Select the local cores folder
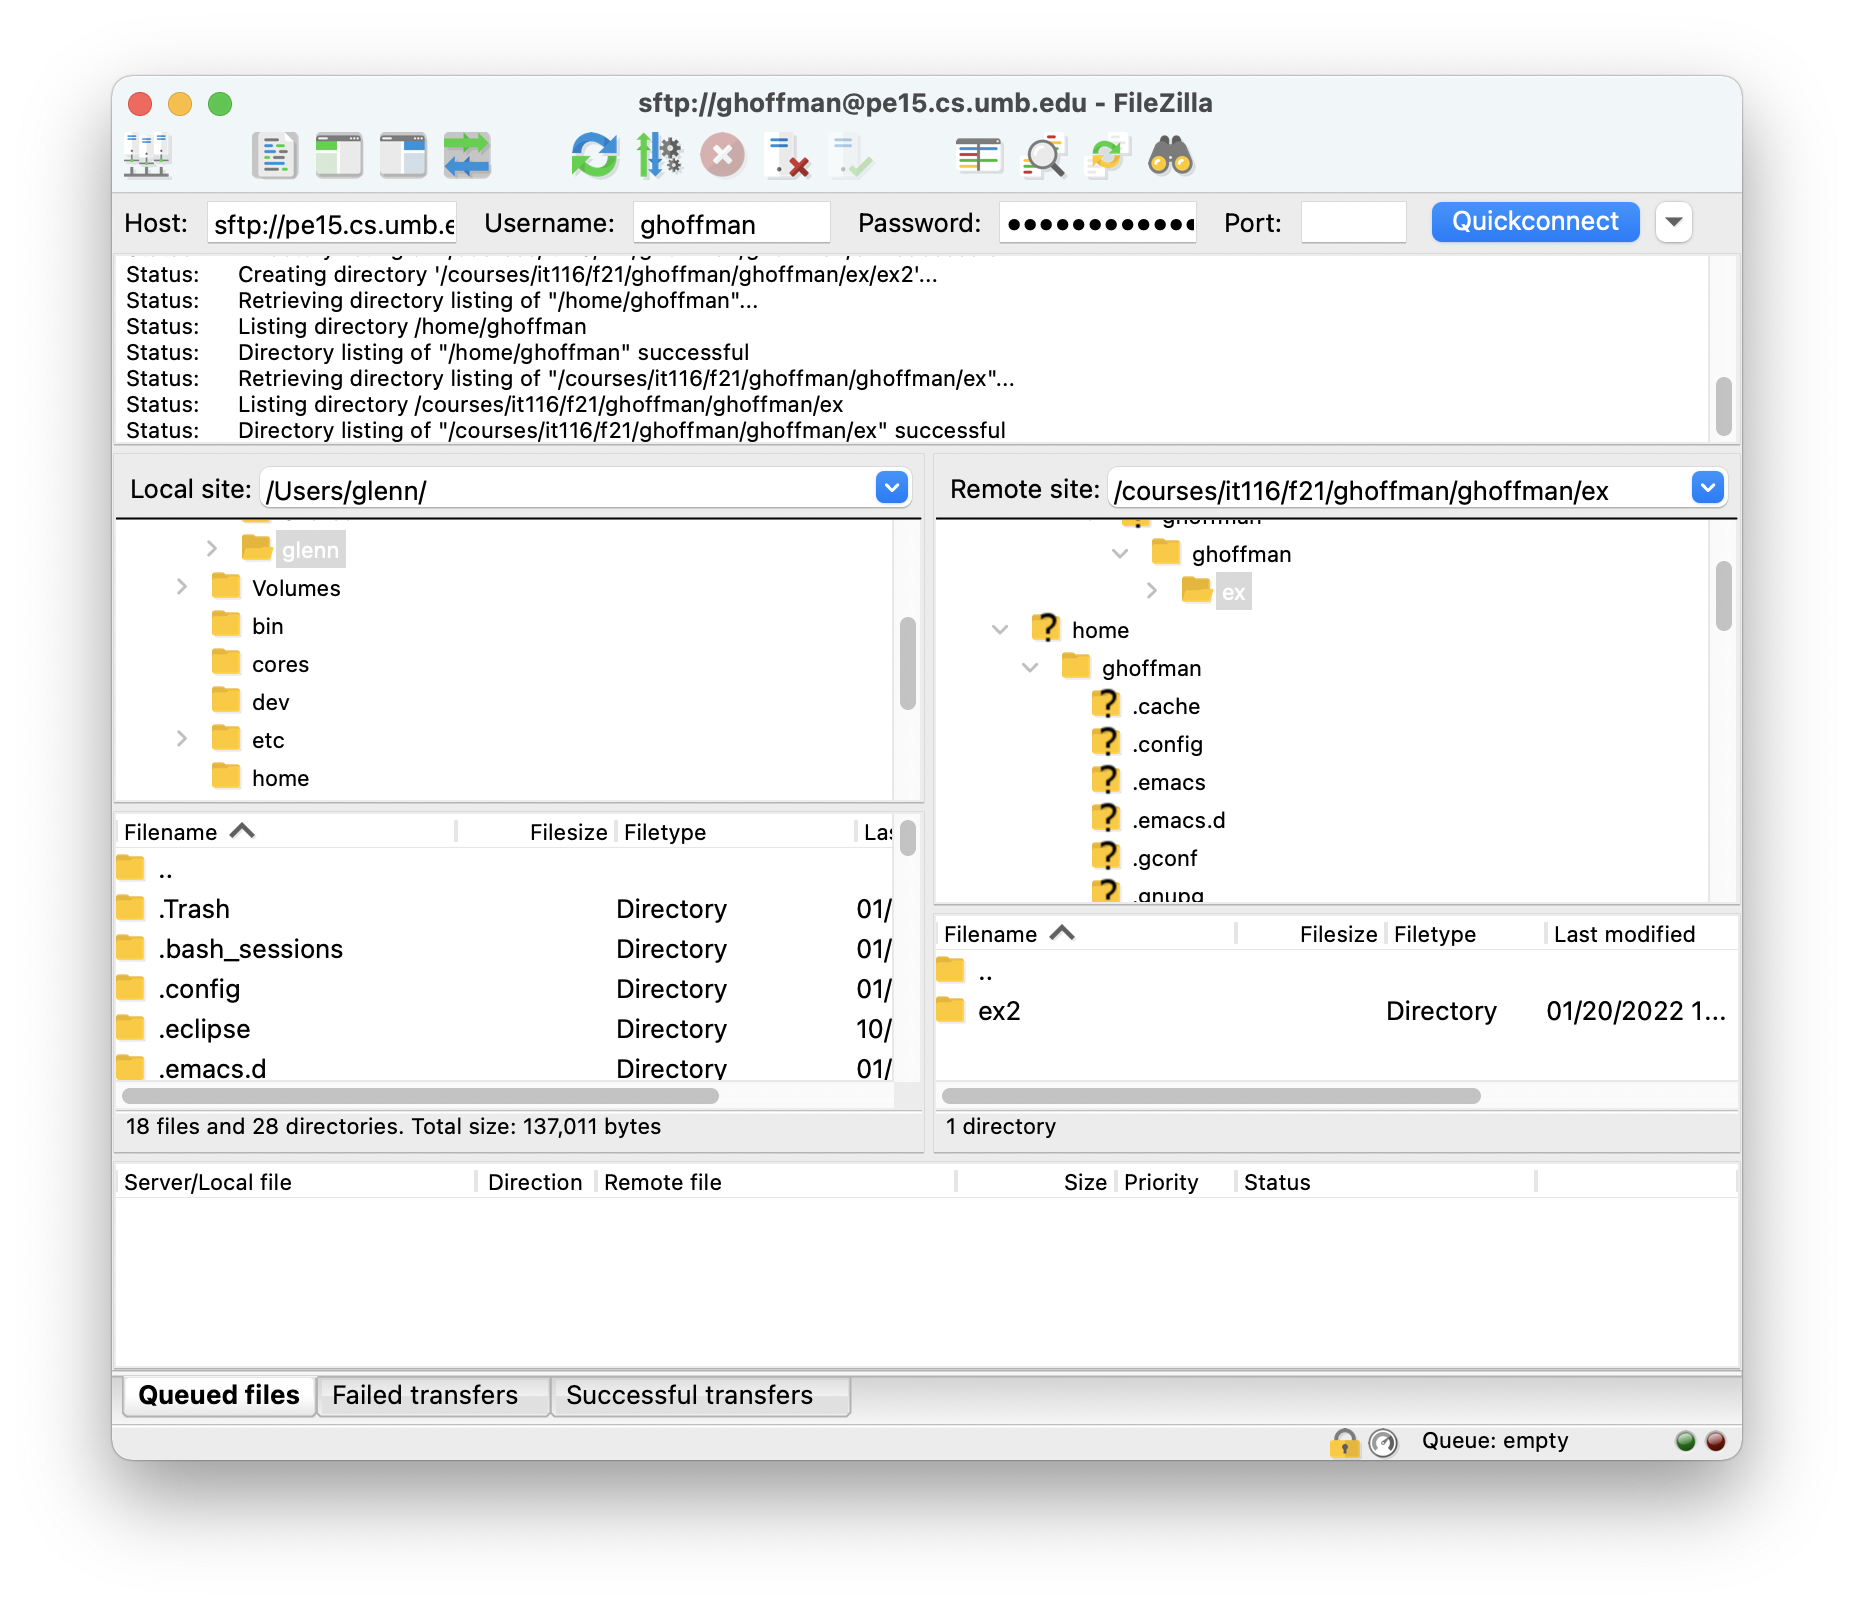Image resolution: width=1854 pixels, height=1608 pixels. 280,664
